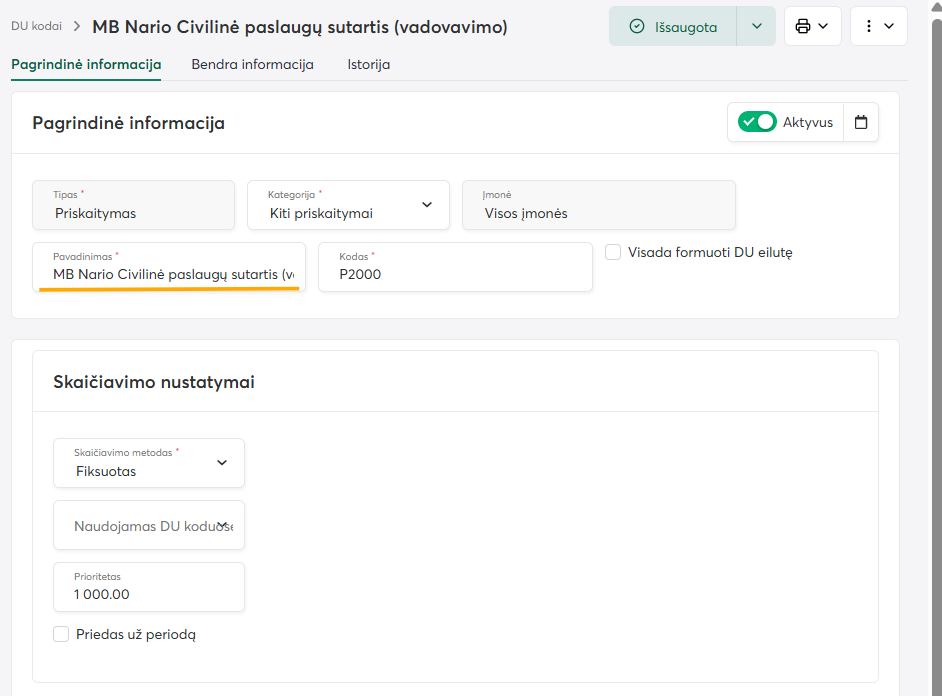Click the calendar icon next to Aktyvus
Screen dimensions: 942x696
click(861, 123)
